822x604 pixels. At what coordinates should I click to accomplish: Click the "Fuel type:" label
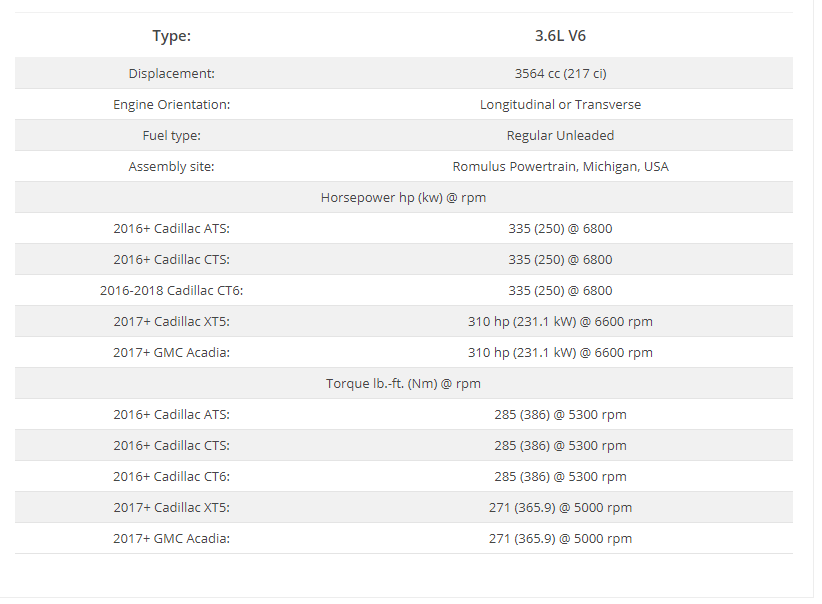[x=171, y=135]
